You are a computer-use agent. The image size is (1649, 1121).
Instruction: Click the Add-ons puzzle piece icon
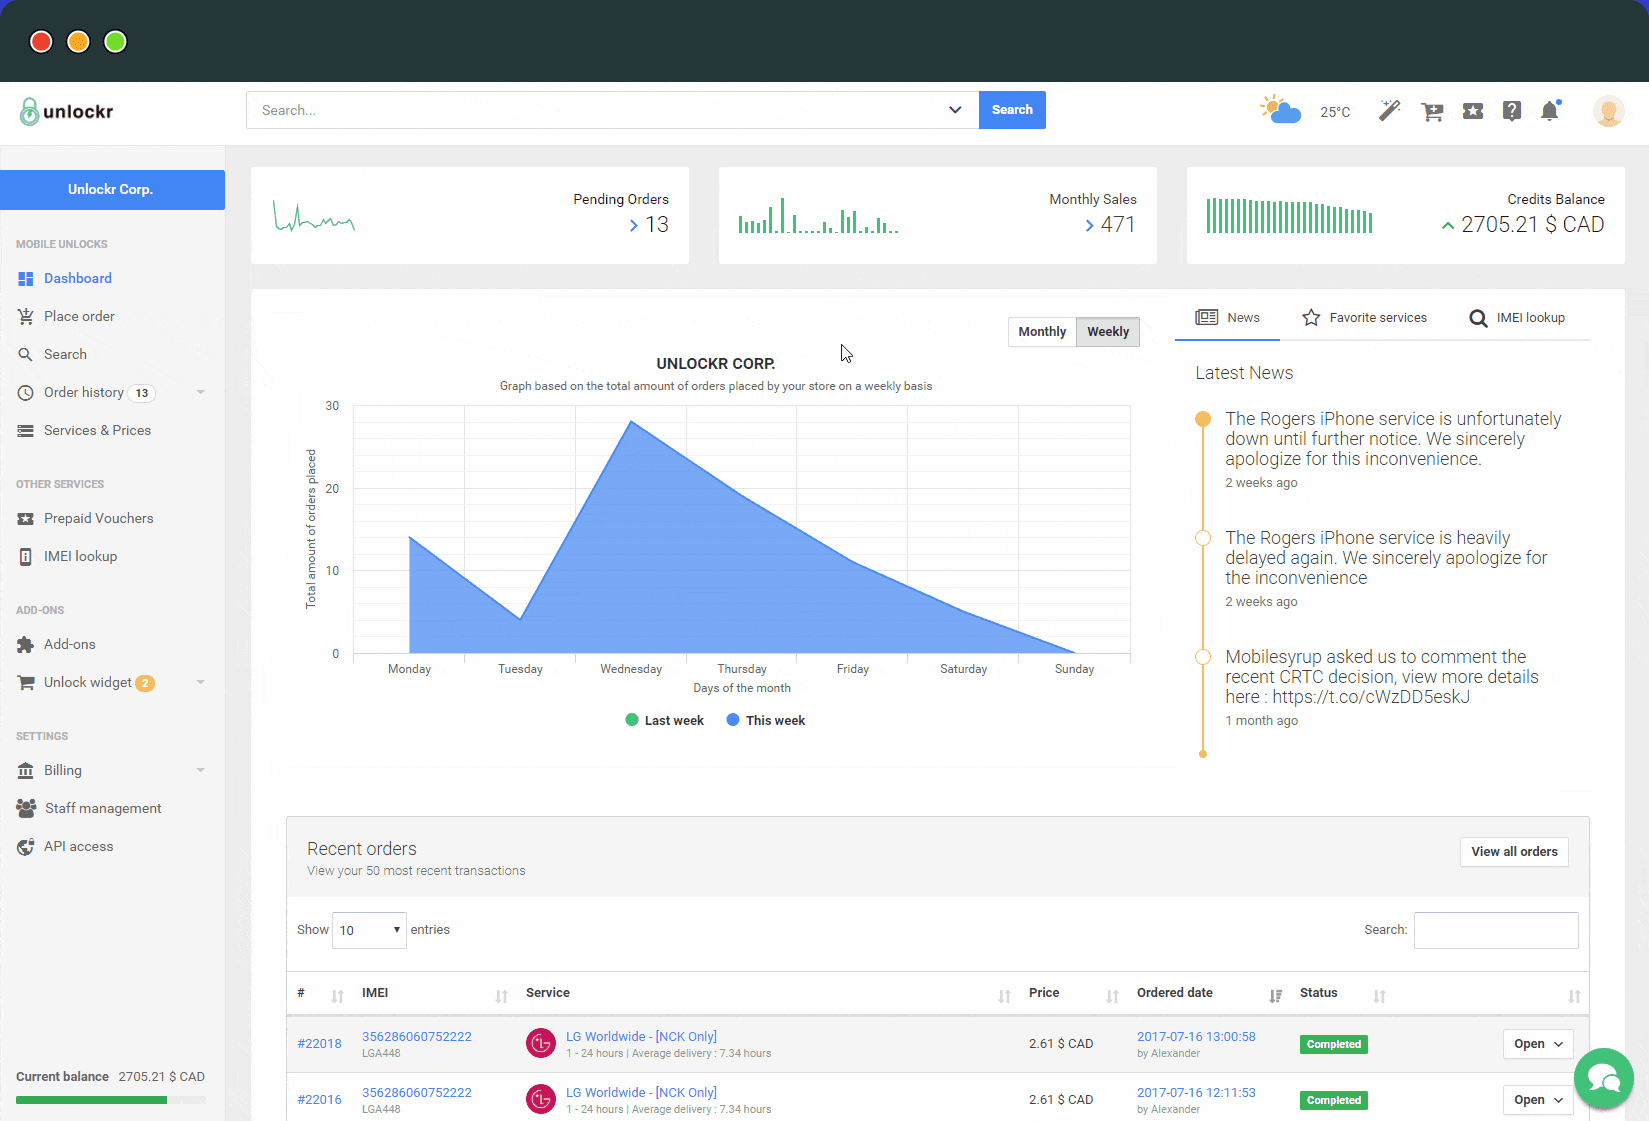click(x=26, y=645)
